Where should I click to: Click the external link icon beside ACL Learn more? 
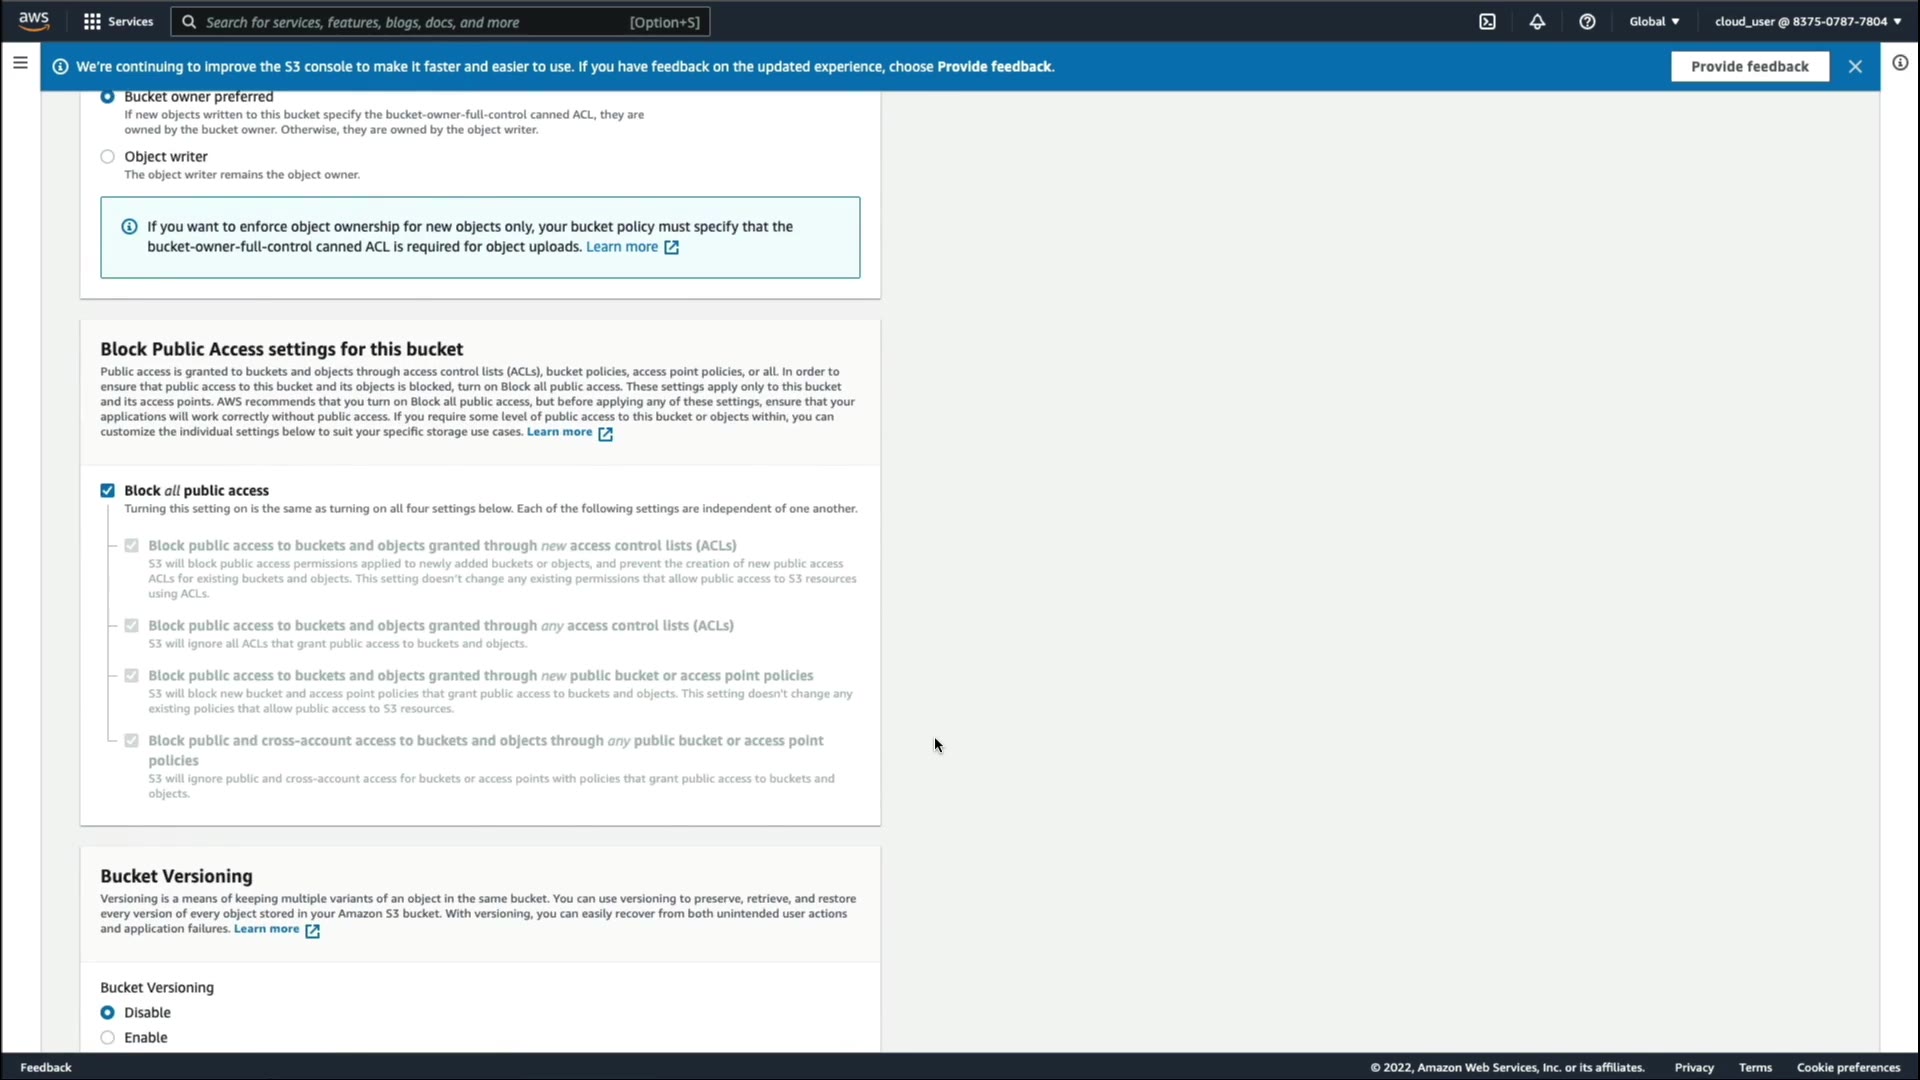[672, 247]
